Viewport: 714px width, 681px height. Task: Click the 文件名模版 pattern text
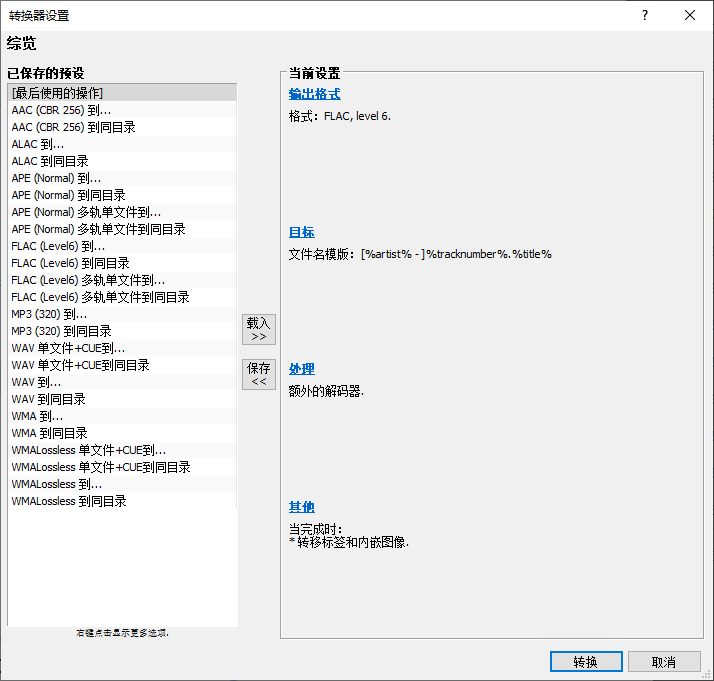420,254
